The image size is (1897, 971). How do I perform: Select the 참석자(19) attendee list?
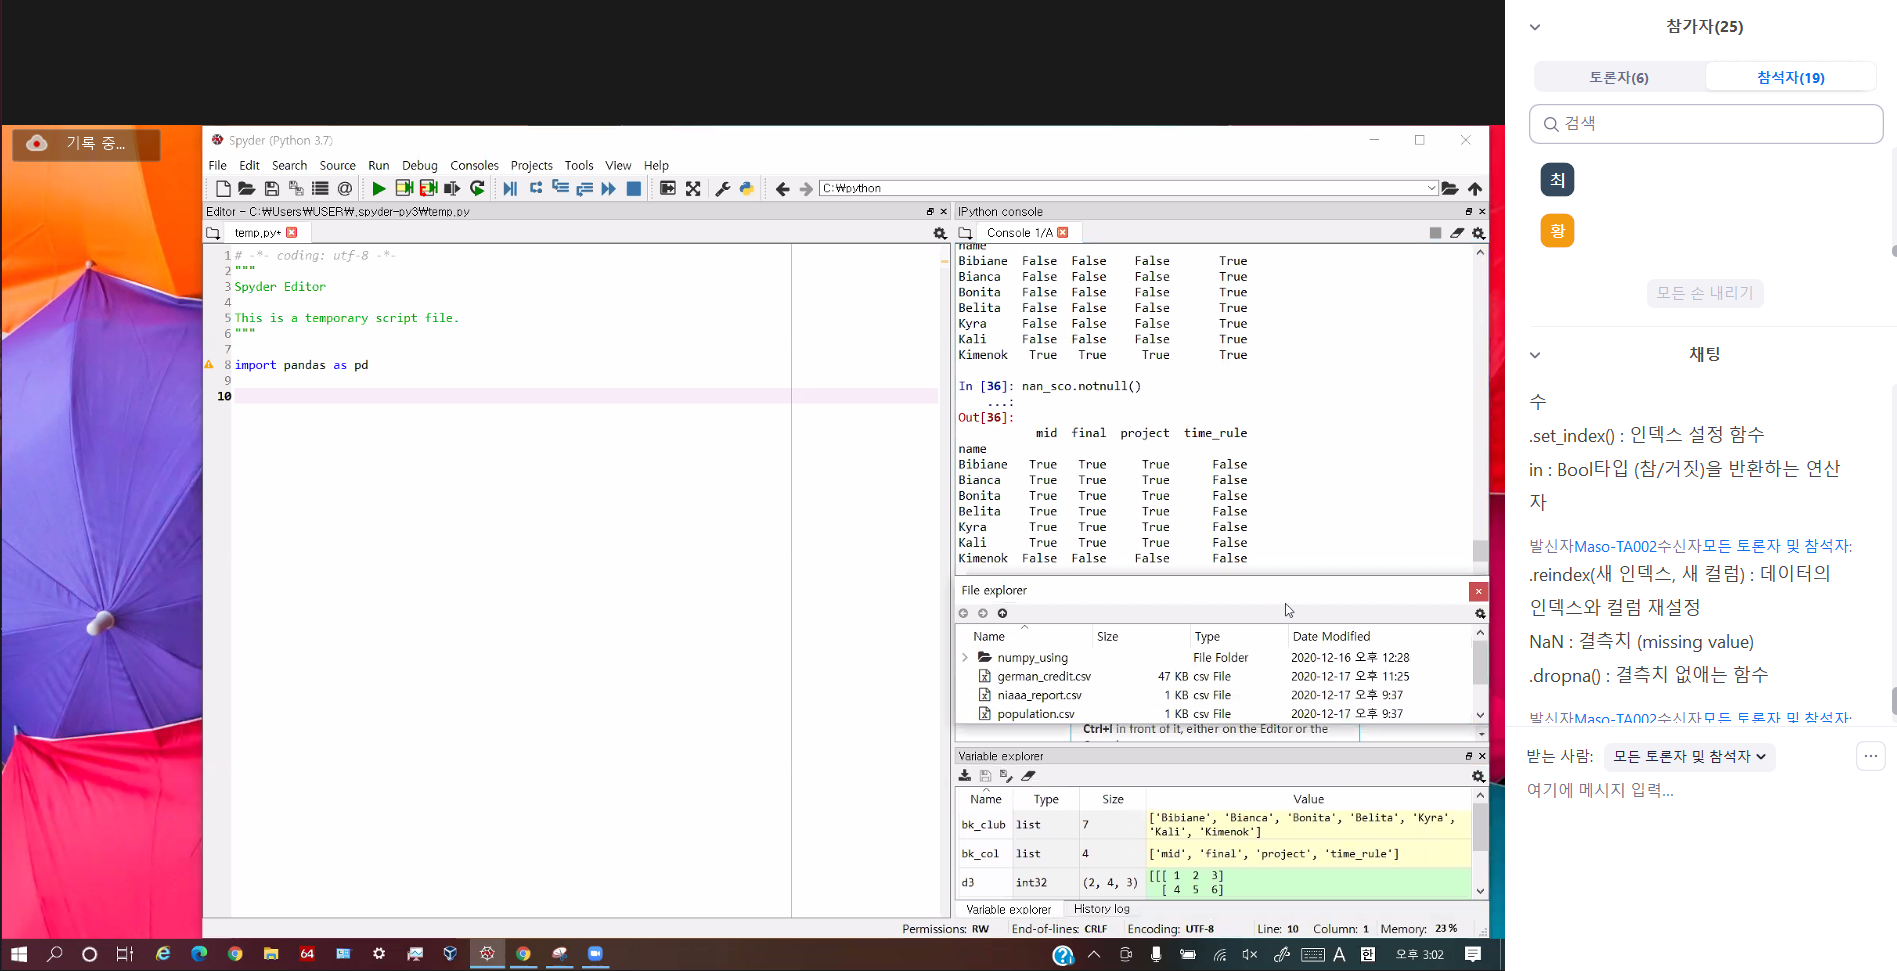click(1790, 77)
